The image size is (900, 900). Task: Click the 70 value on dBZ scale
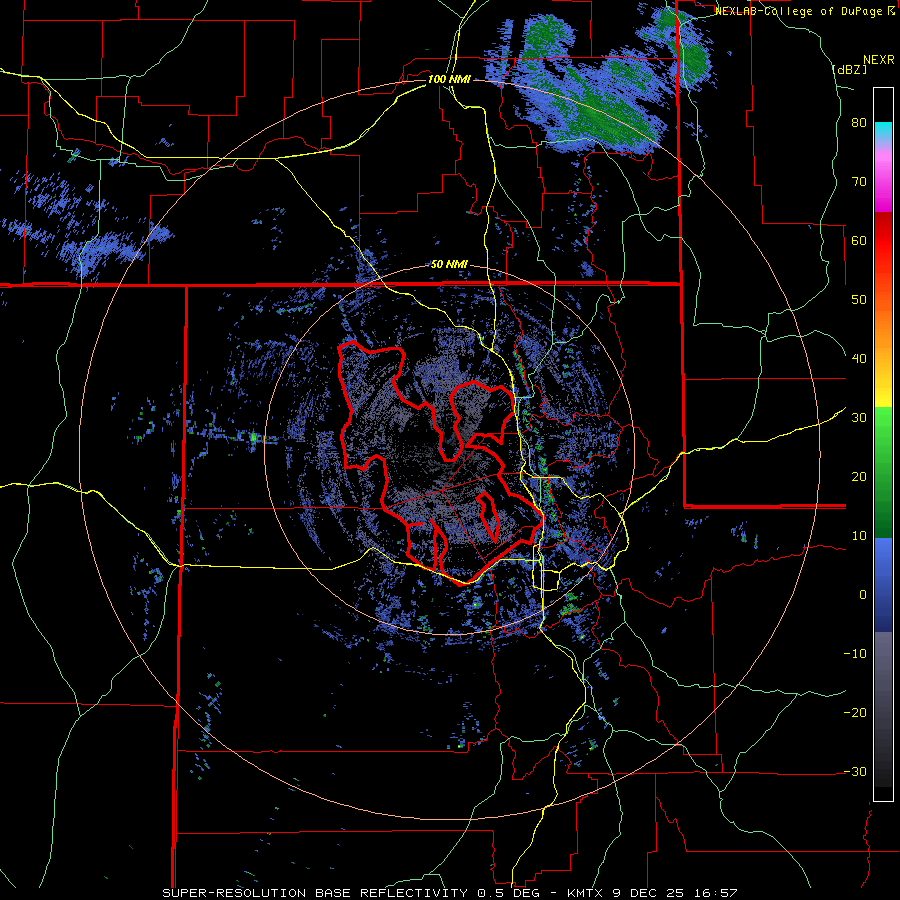[x=859, y=182]
